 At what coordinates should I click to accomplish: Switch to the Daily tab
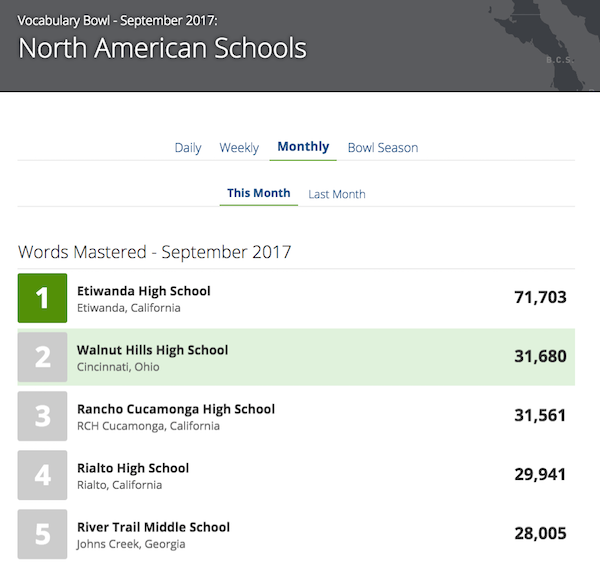(x=188, y=148)
